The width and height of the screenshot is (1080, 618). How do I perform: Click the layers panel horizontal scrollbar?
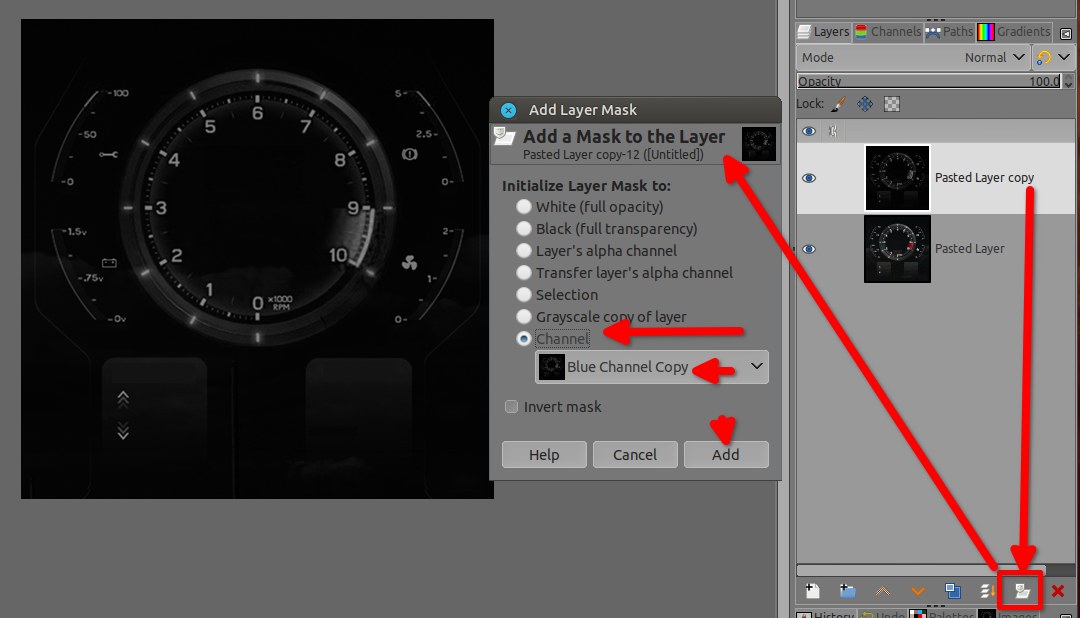(921, 570)
